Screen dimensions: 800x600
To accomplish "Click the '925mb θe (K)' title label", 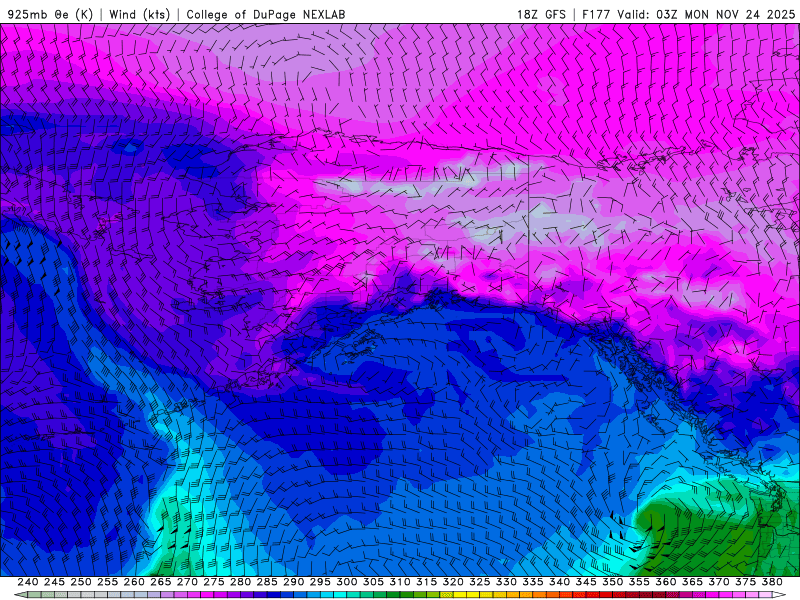I will click(50, 14).
